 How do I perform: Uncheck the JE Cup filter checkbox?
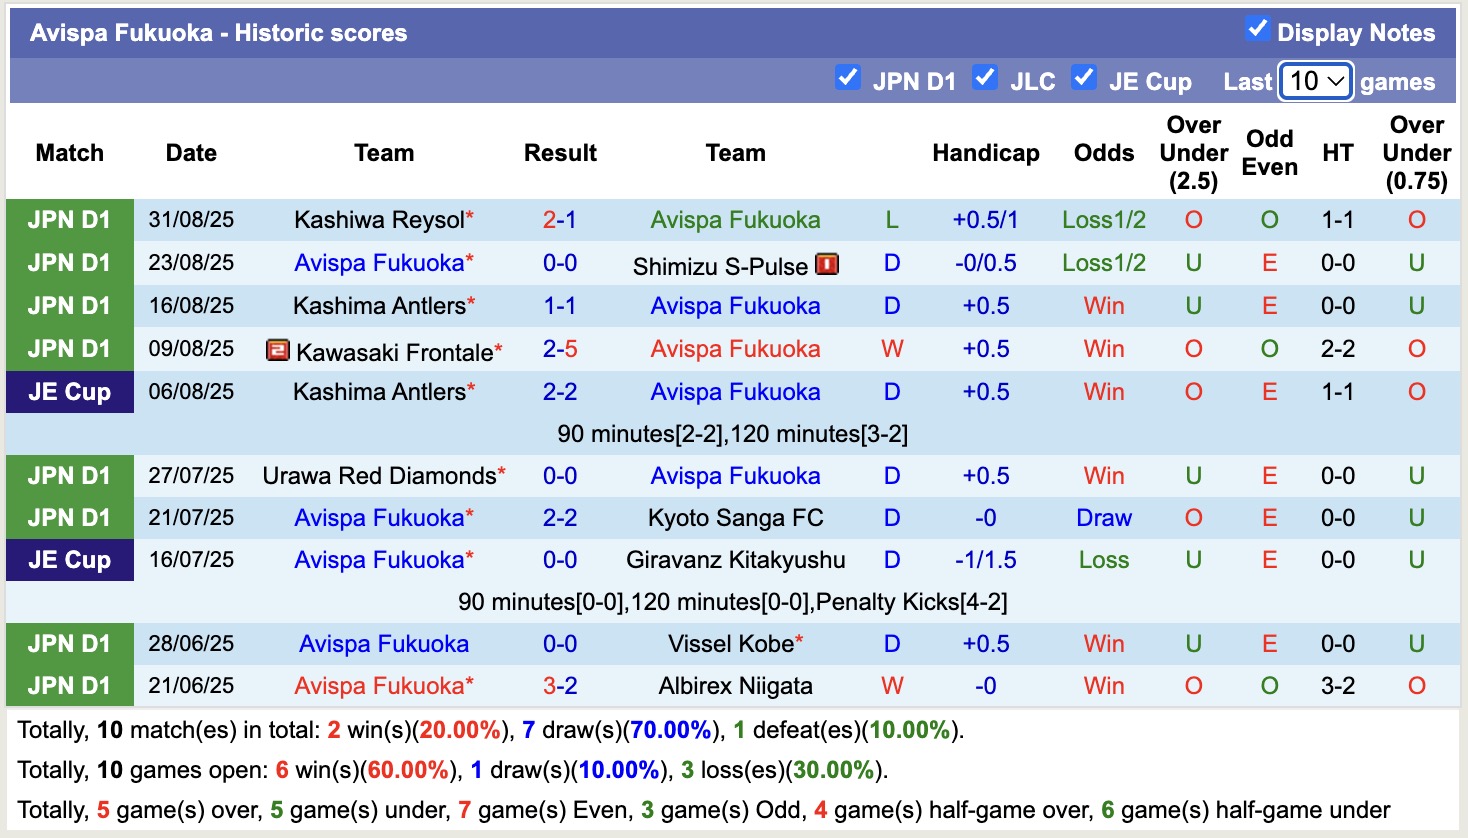click(x=1084, y=76)
